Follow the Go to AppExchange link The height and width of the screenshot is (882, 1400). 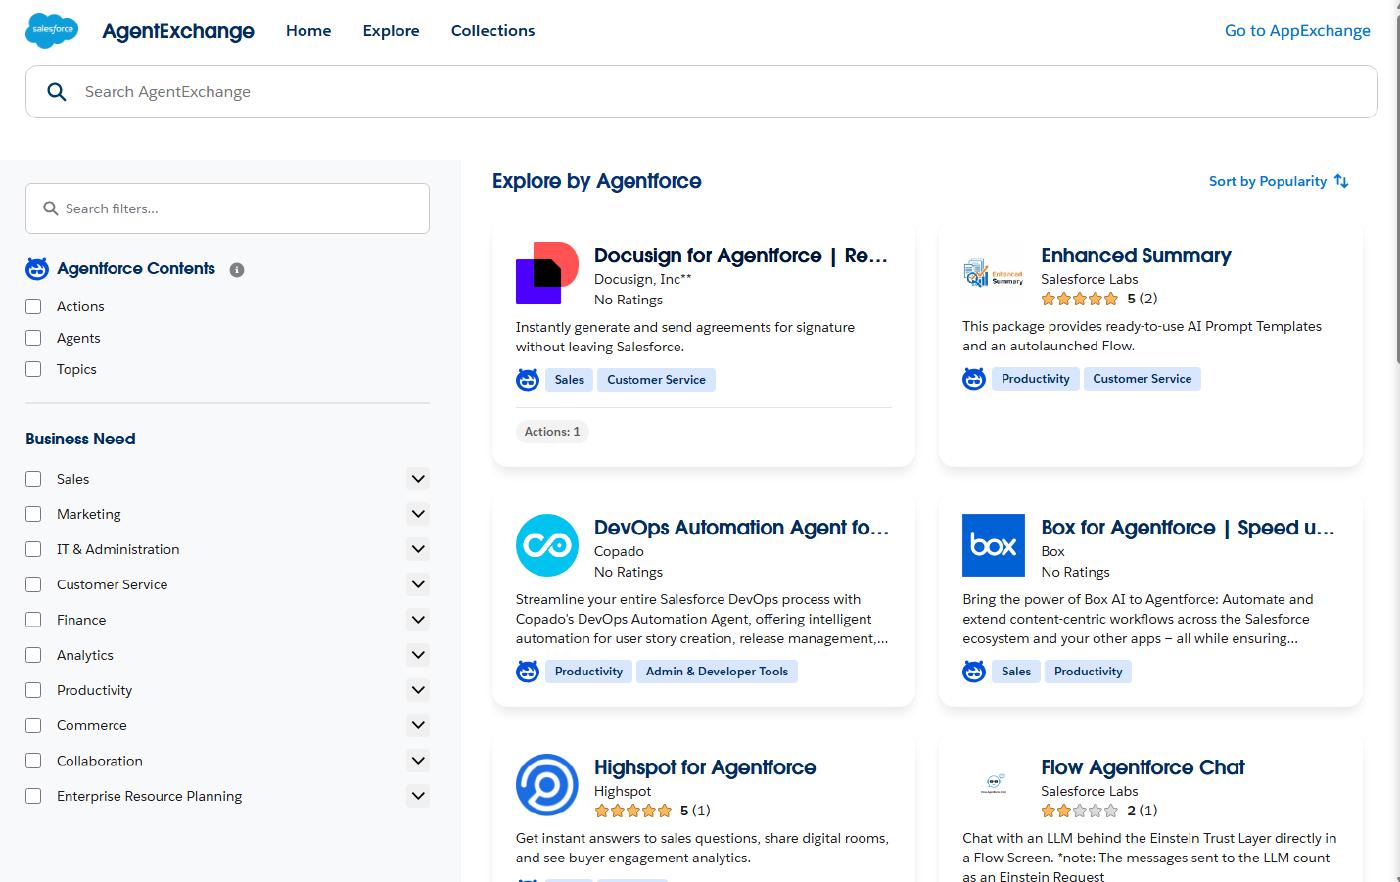click(x=1297, y=31)
